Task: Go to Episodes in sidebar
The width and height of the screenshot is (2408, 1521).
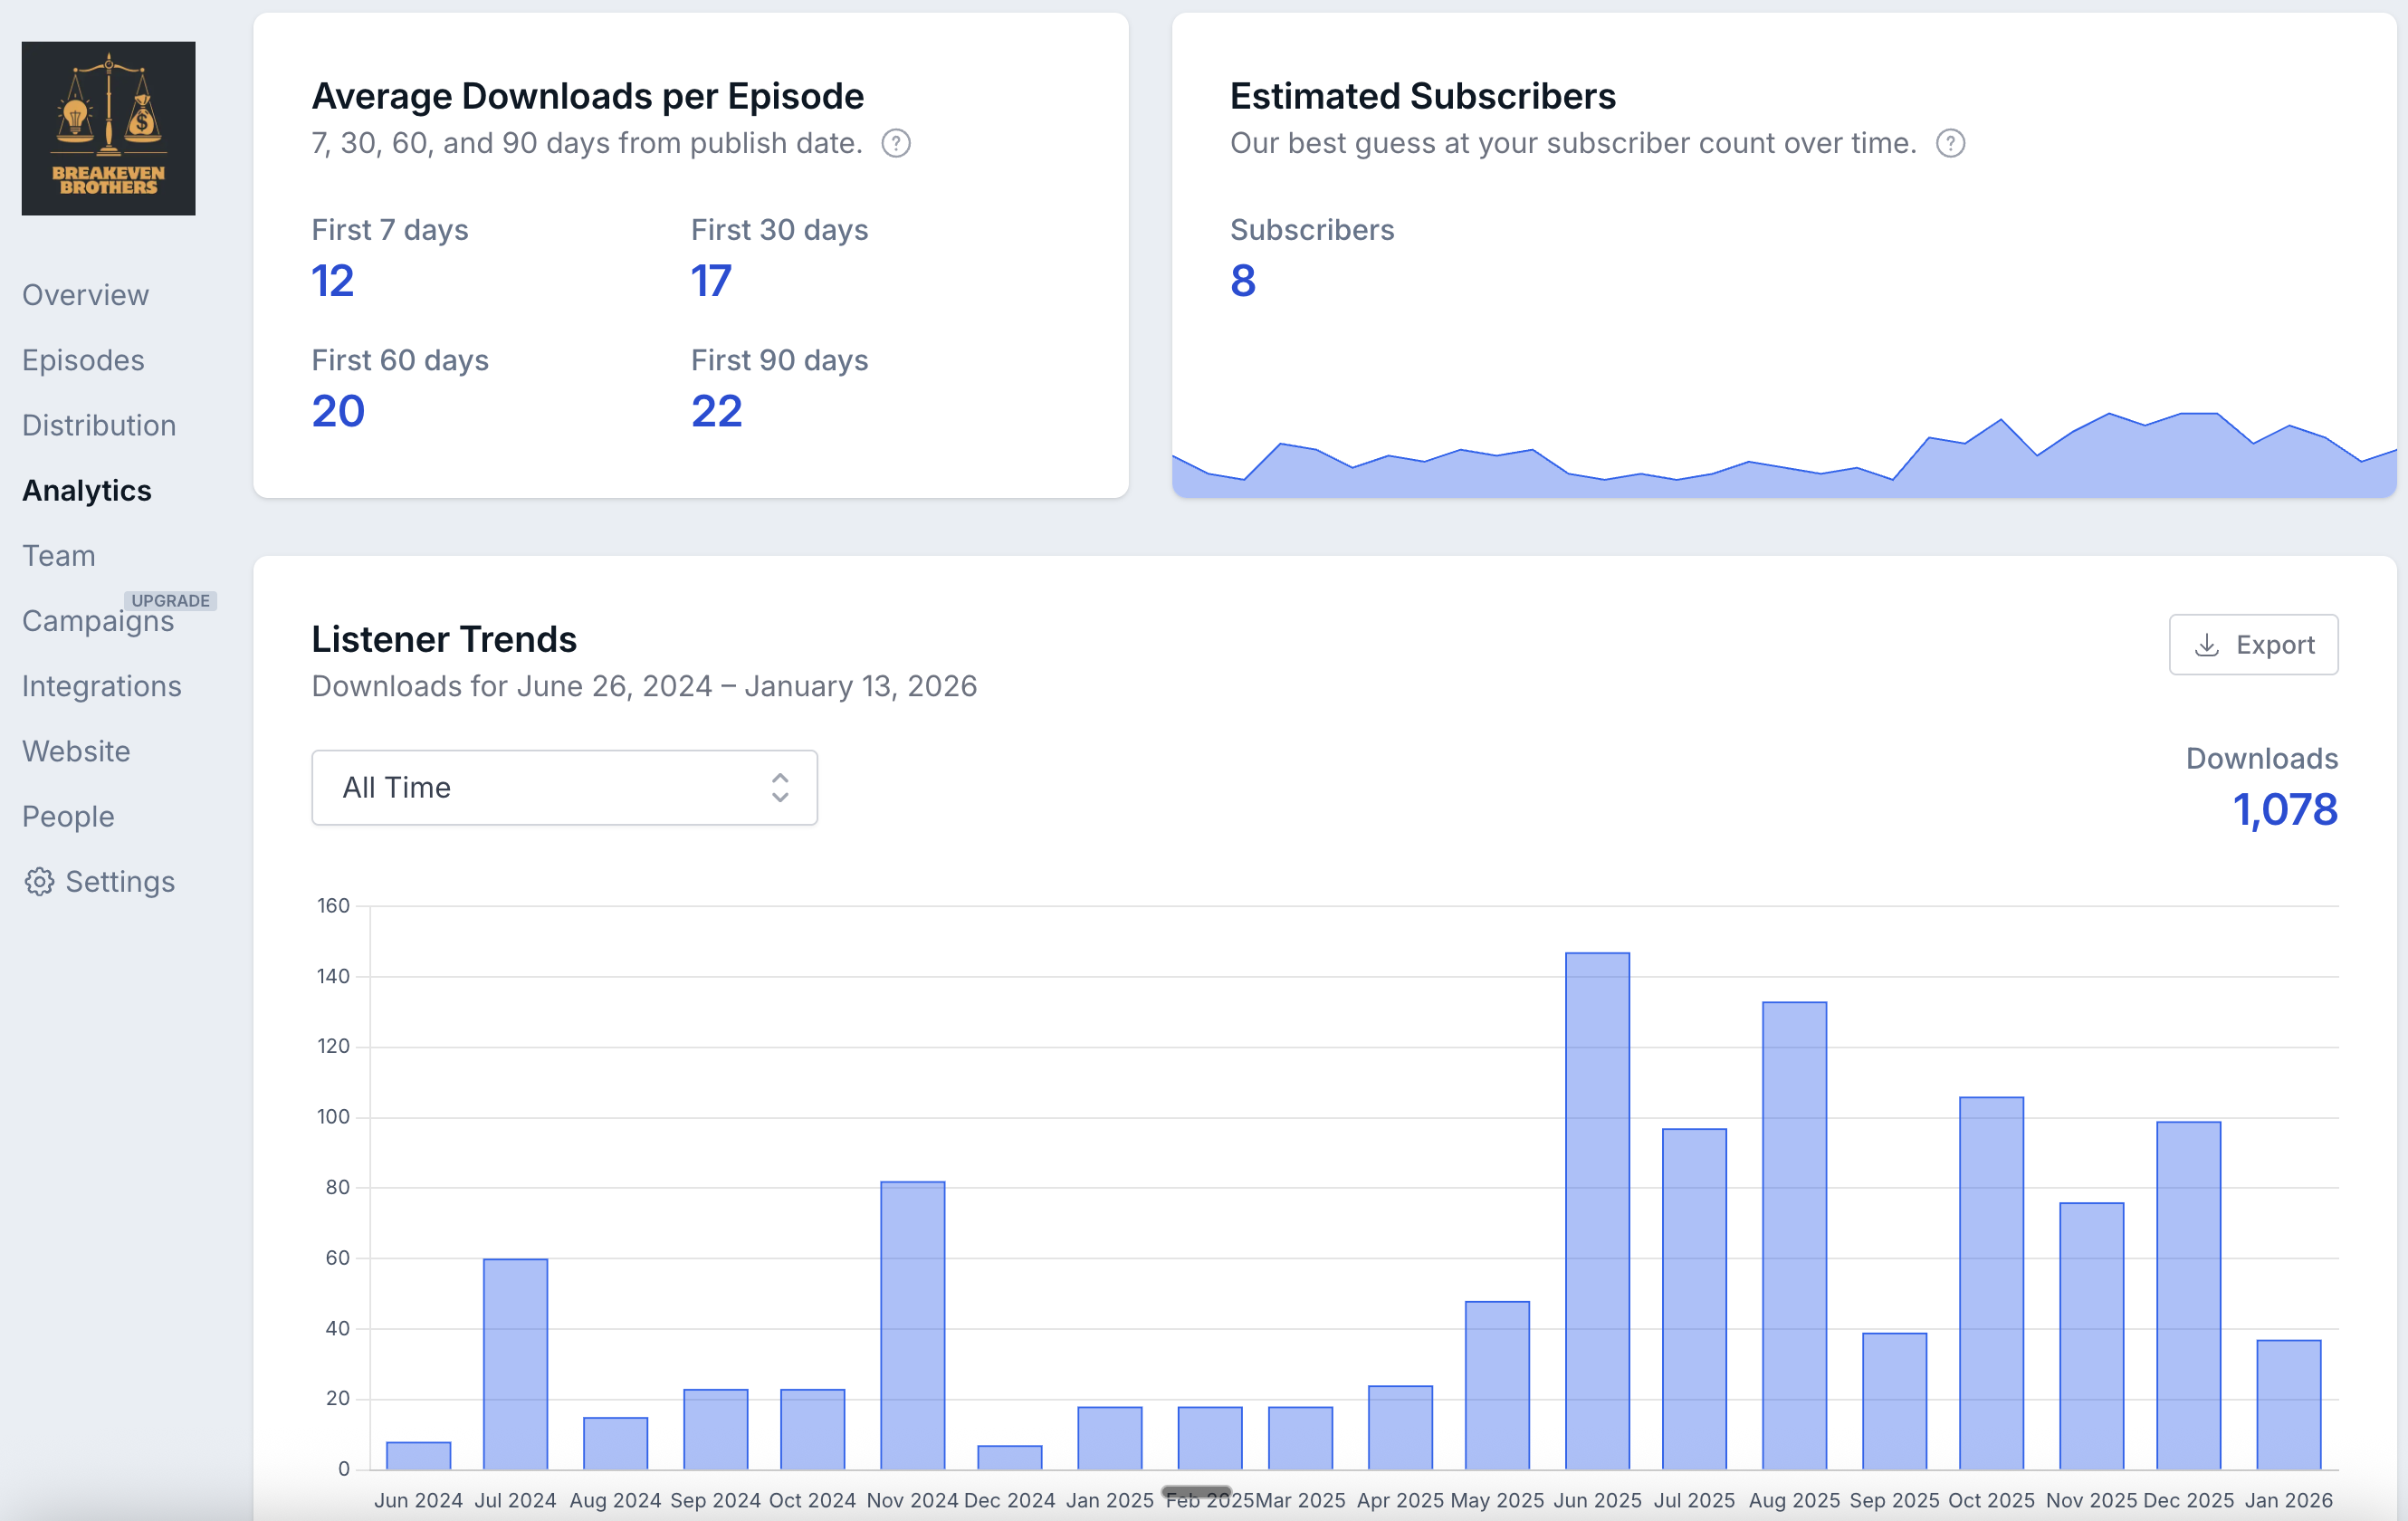Action: [83, 360]
